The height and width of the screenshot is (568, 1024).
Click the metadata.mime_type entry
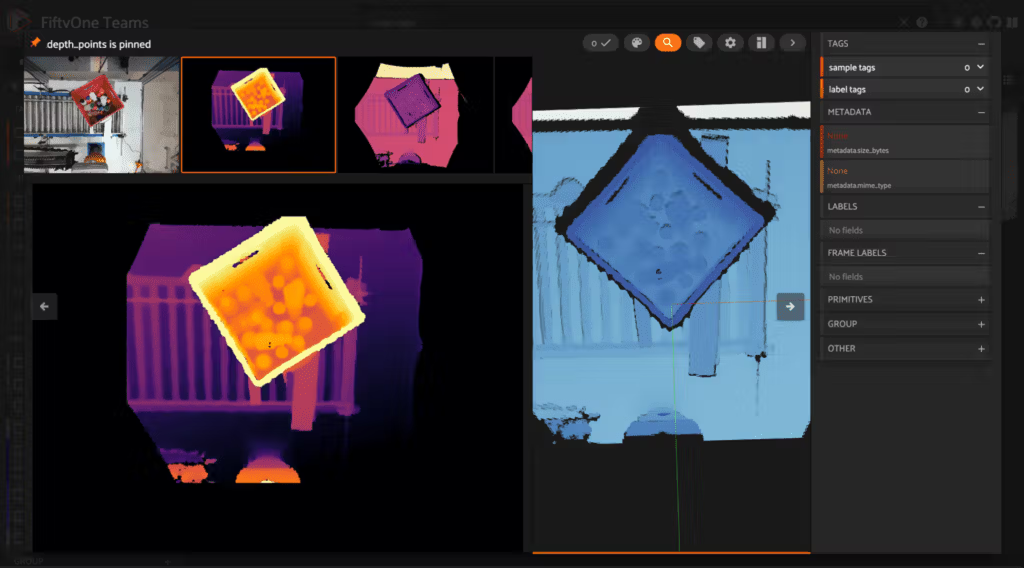pyautogui.click(x=905, y=177)
